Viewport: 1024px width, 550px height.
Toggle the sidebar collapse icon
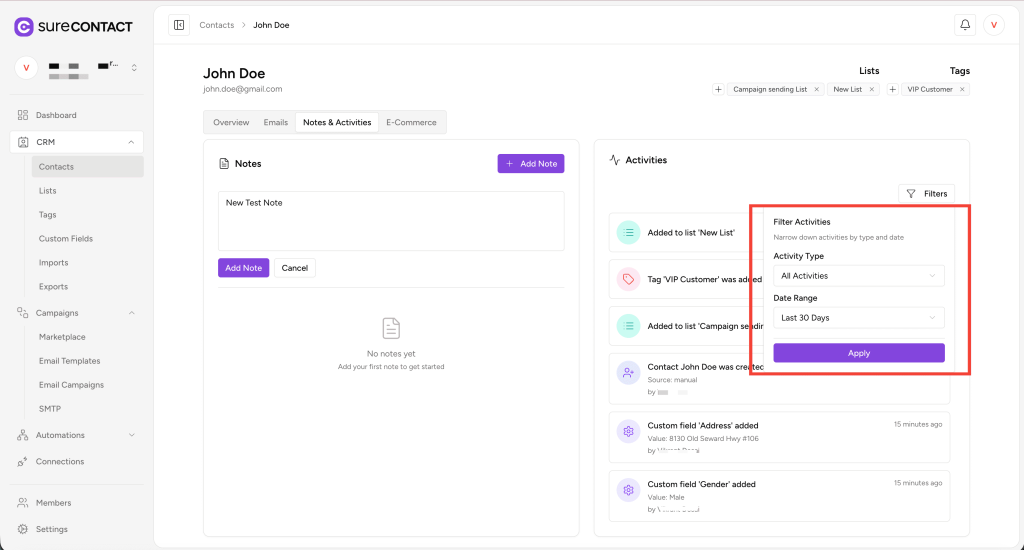coord(179,25)
